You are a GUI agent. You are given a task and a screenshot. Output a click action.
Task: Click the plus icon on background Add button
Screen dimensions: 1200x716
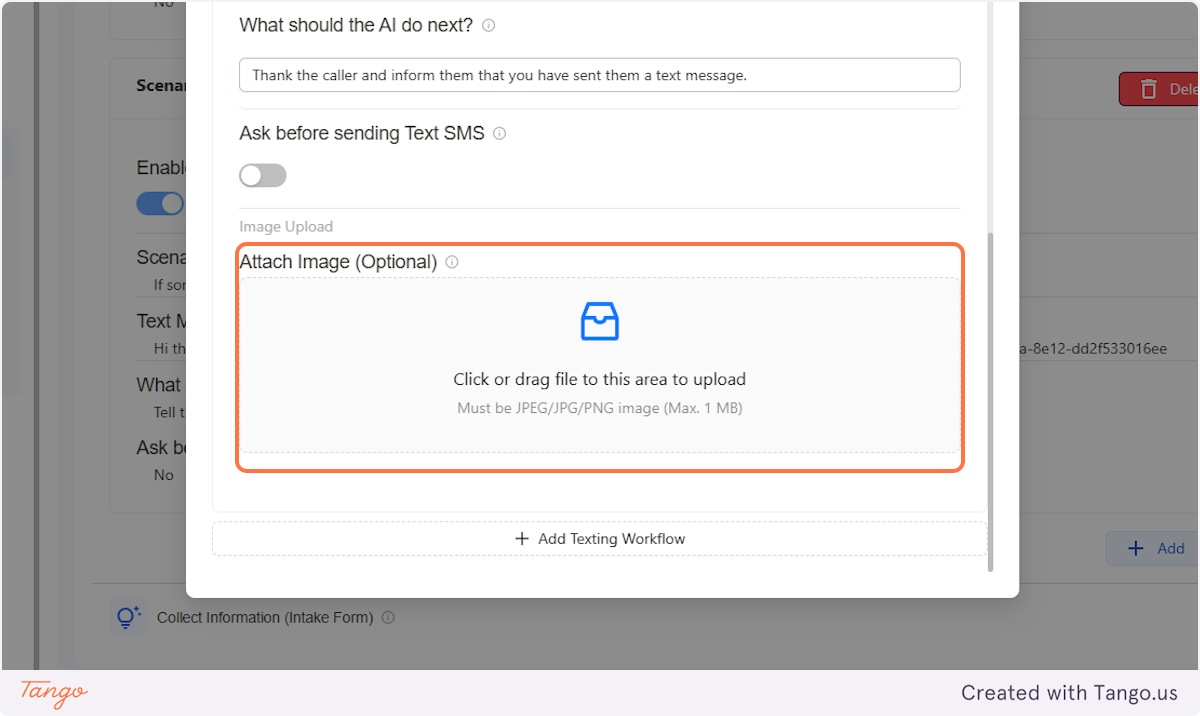pos(1136,548)
